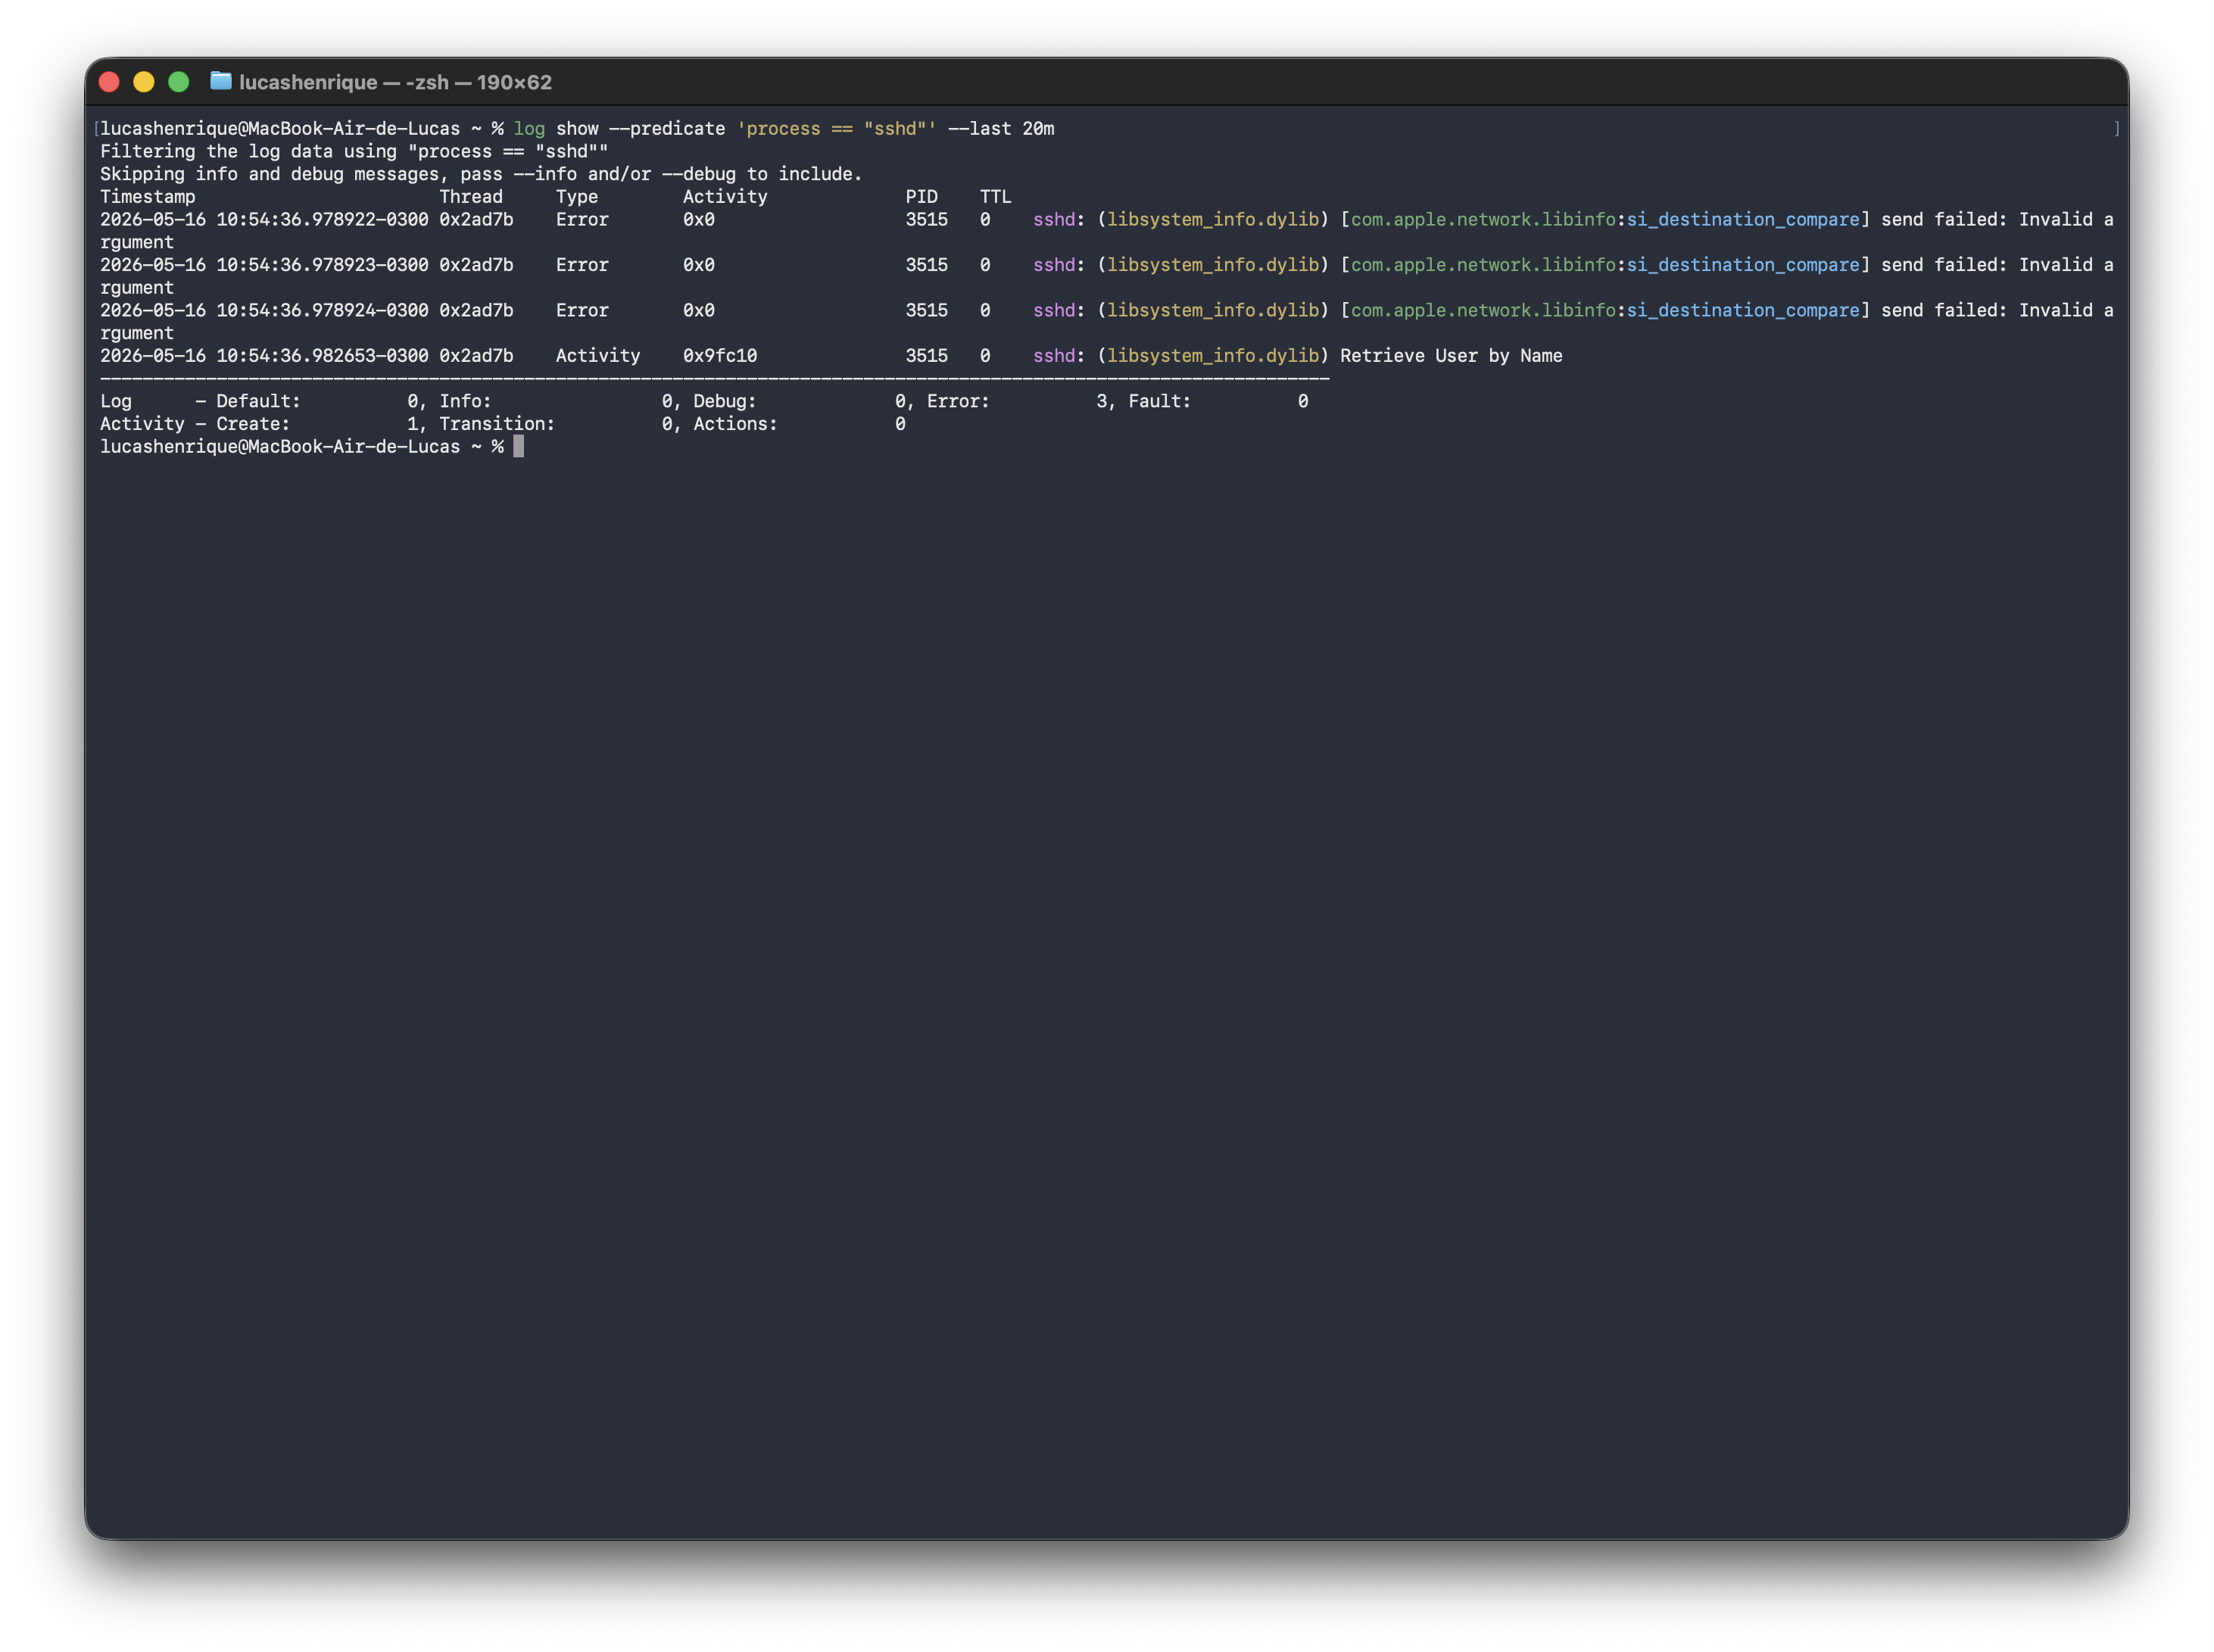2214x1652 pixels.
Task: Click the green zoom window button
Action: tap(179, 82)
